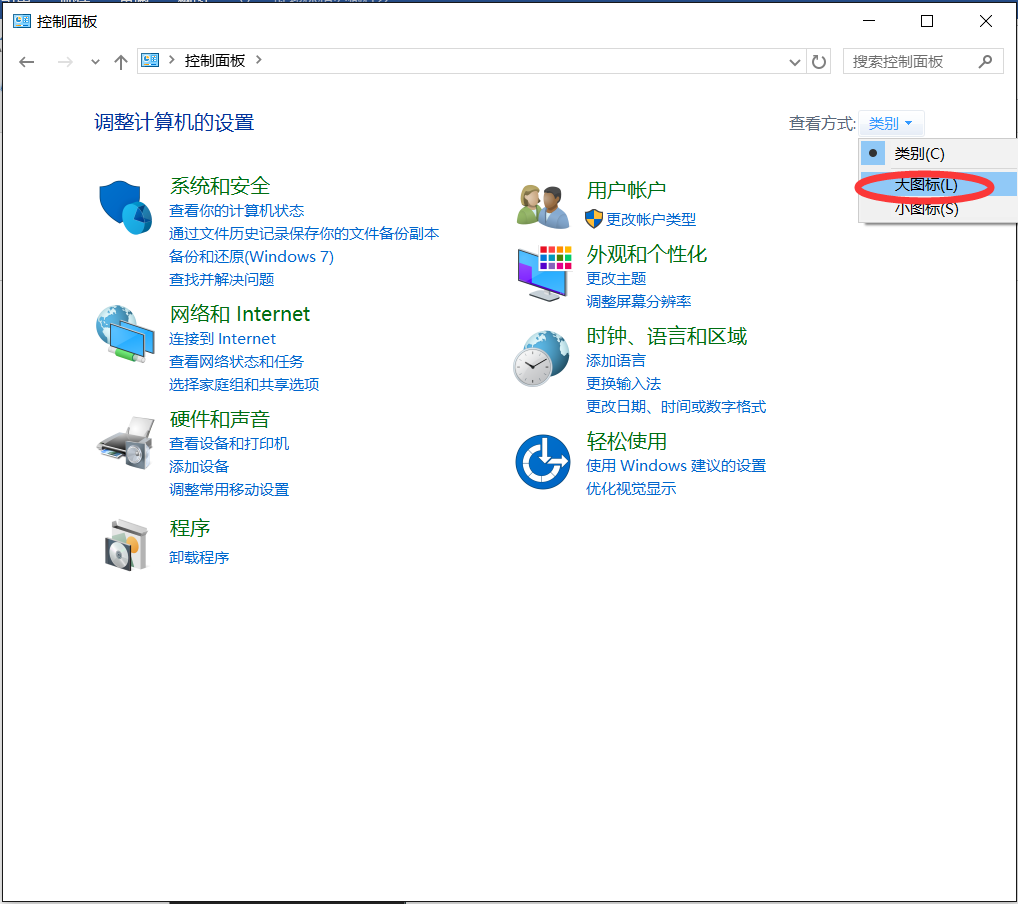Click the Appearance and Personalization monitor icon

[x=543, y=273]
